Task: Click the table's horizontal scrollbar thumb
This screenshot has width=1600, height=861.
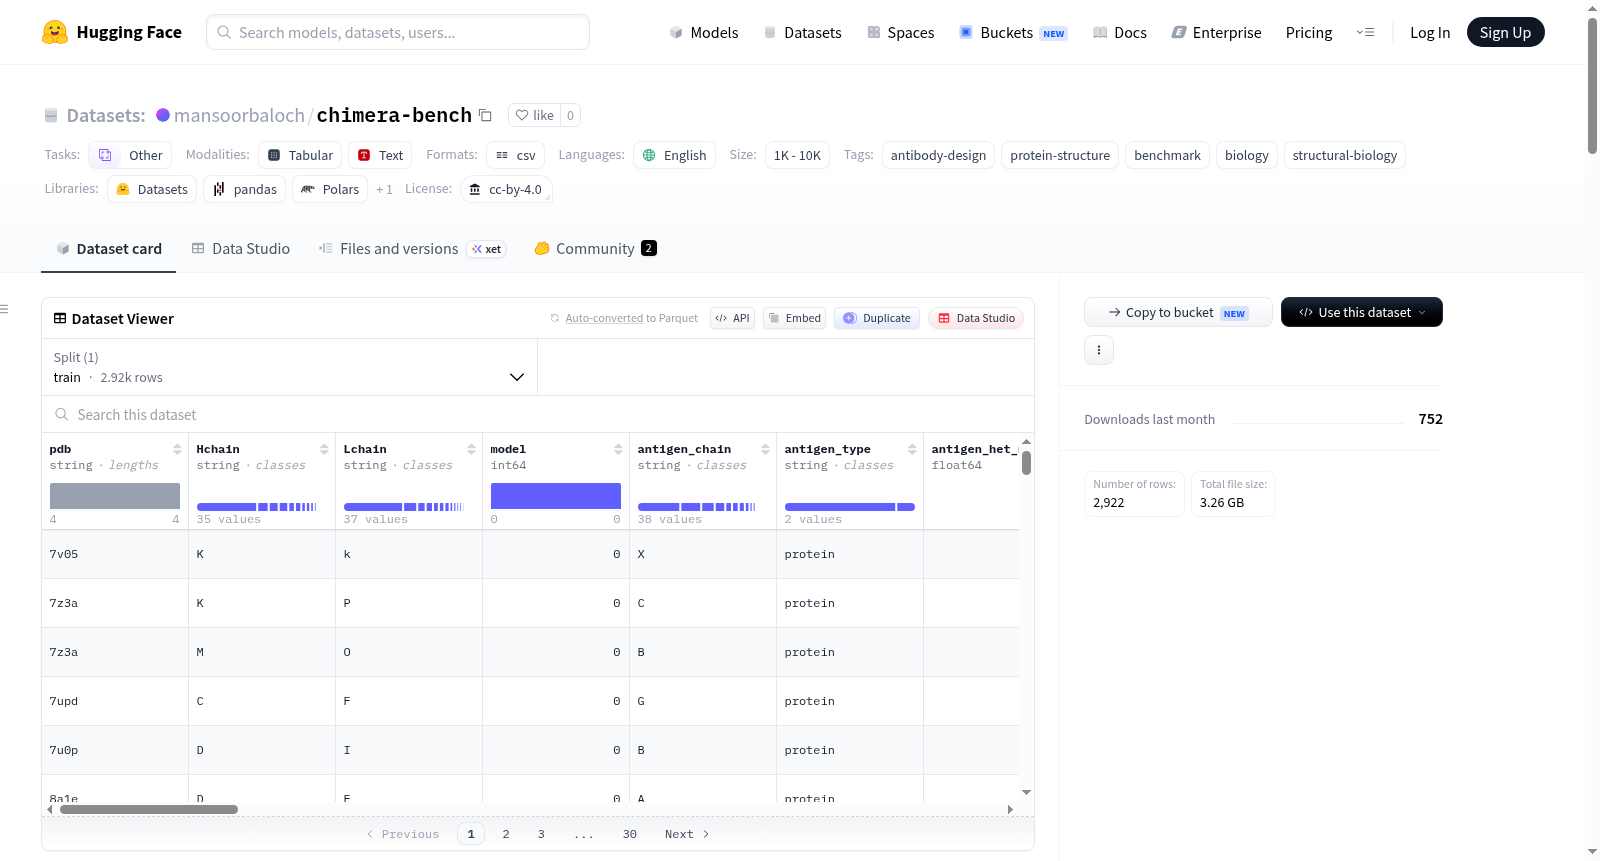Action: (149, 809)
